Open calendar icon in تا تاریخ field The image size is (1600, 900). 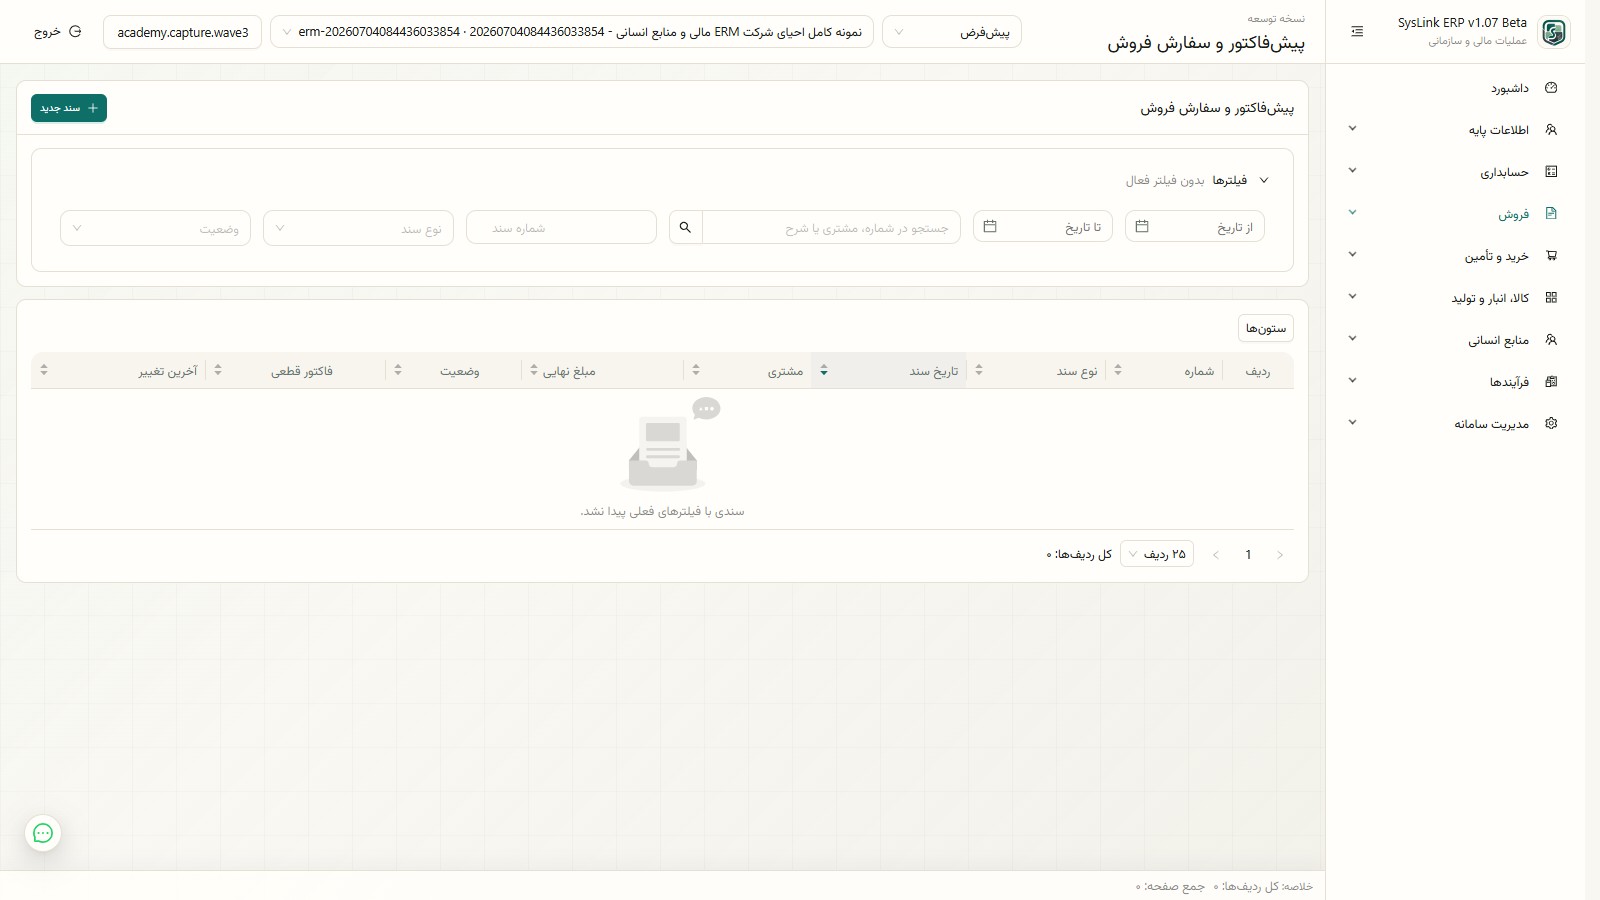click(x=990, y=227)
